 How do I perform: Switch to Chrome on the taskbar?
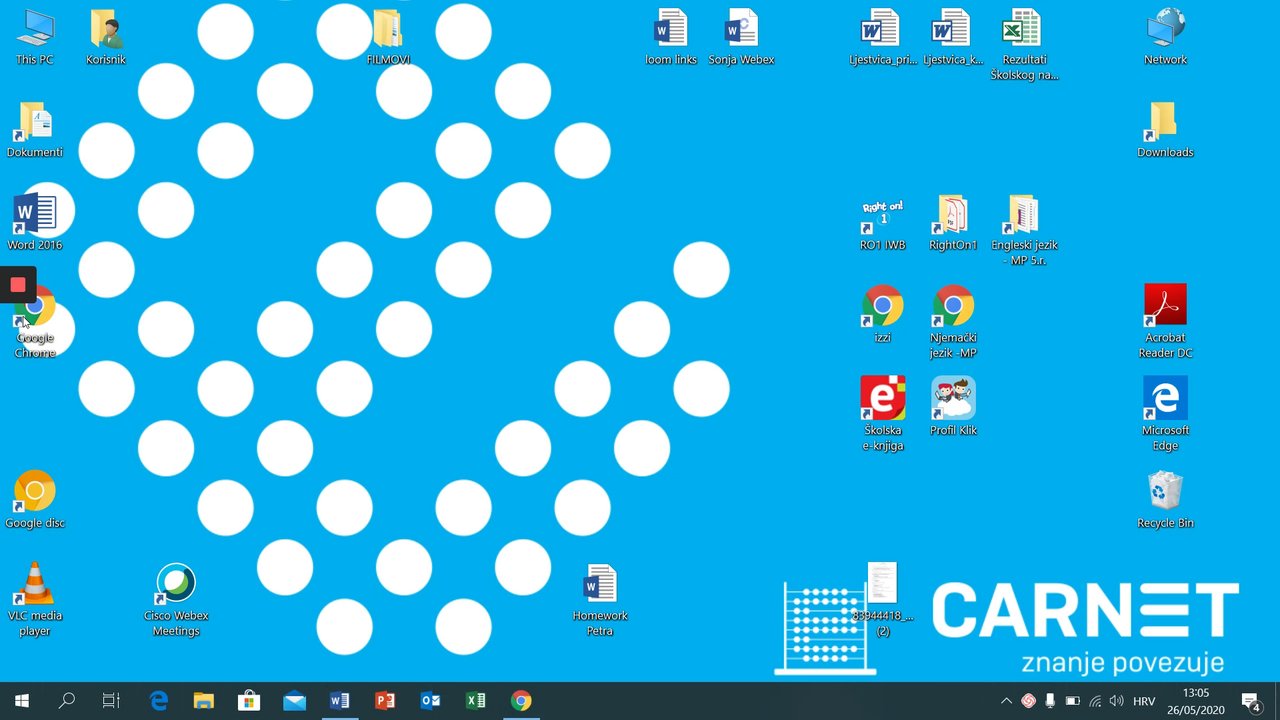(521, 701)
